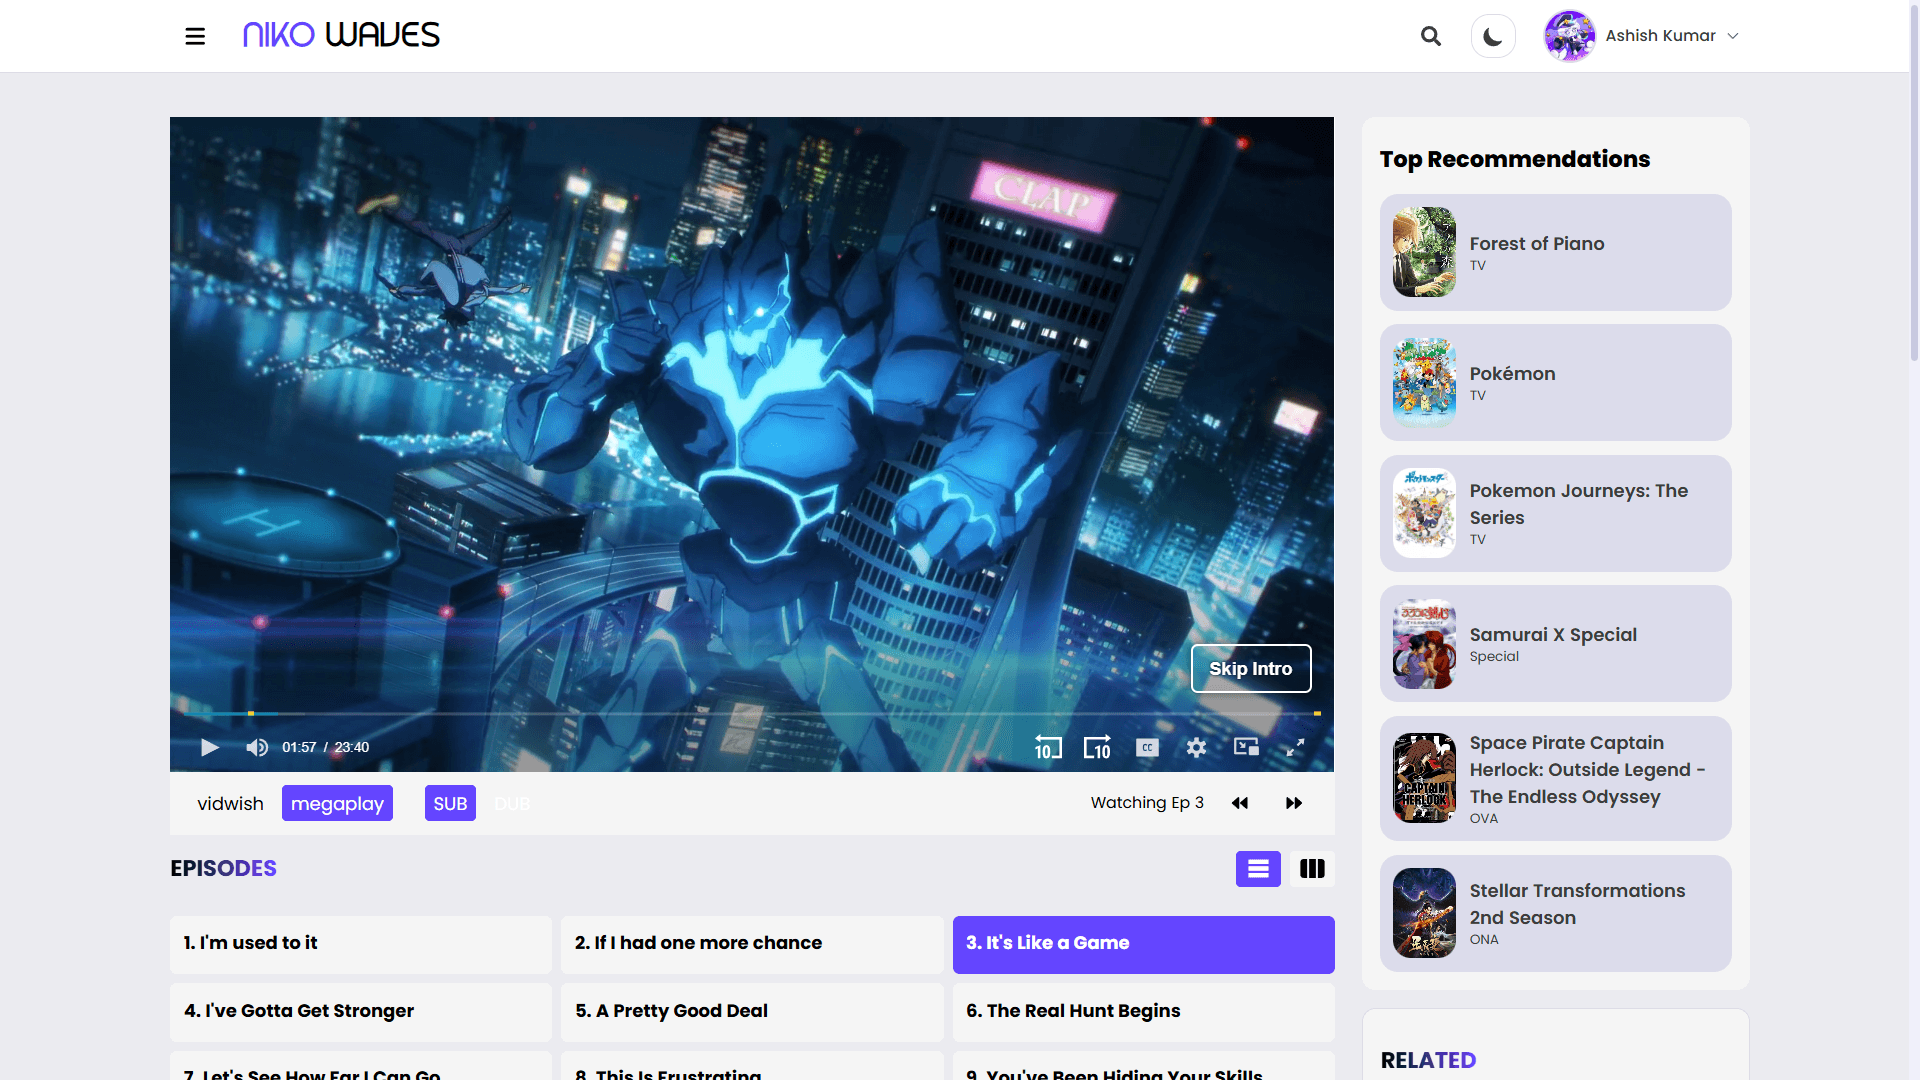Toggle dark mode moon button
This screenshot has height=1080, width=1920.
point(1493,36)
